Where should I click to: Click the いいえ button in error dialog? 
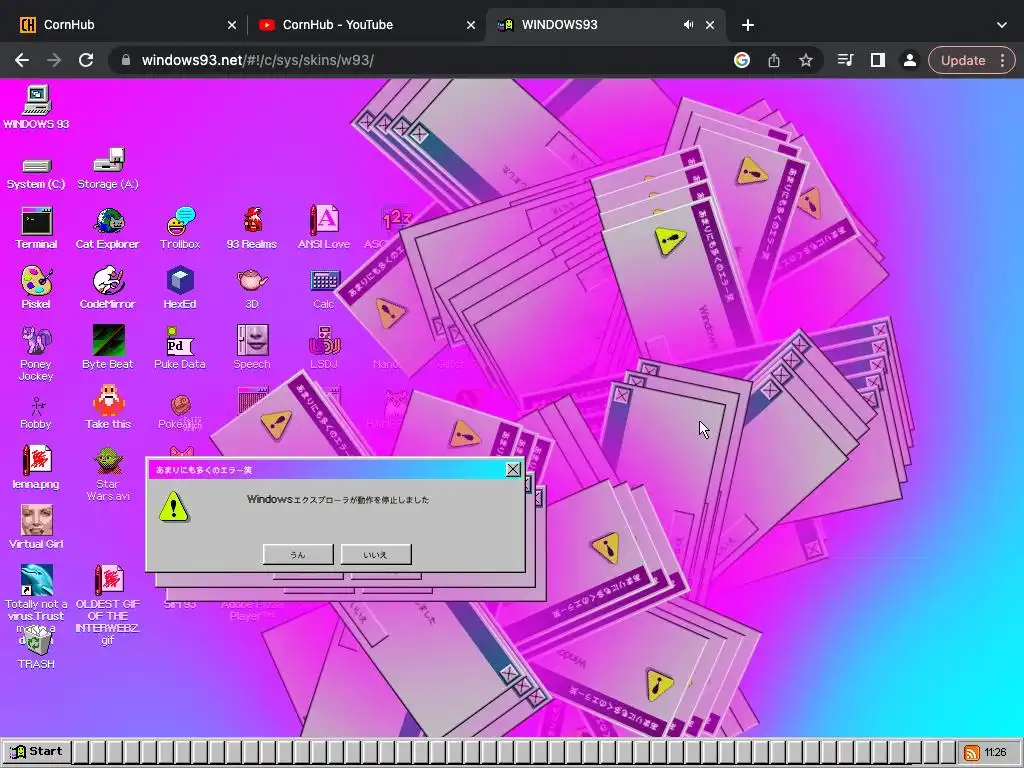click(376, 554)
